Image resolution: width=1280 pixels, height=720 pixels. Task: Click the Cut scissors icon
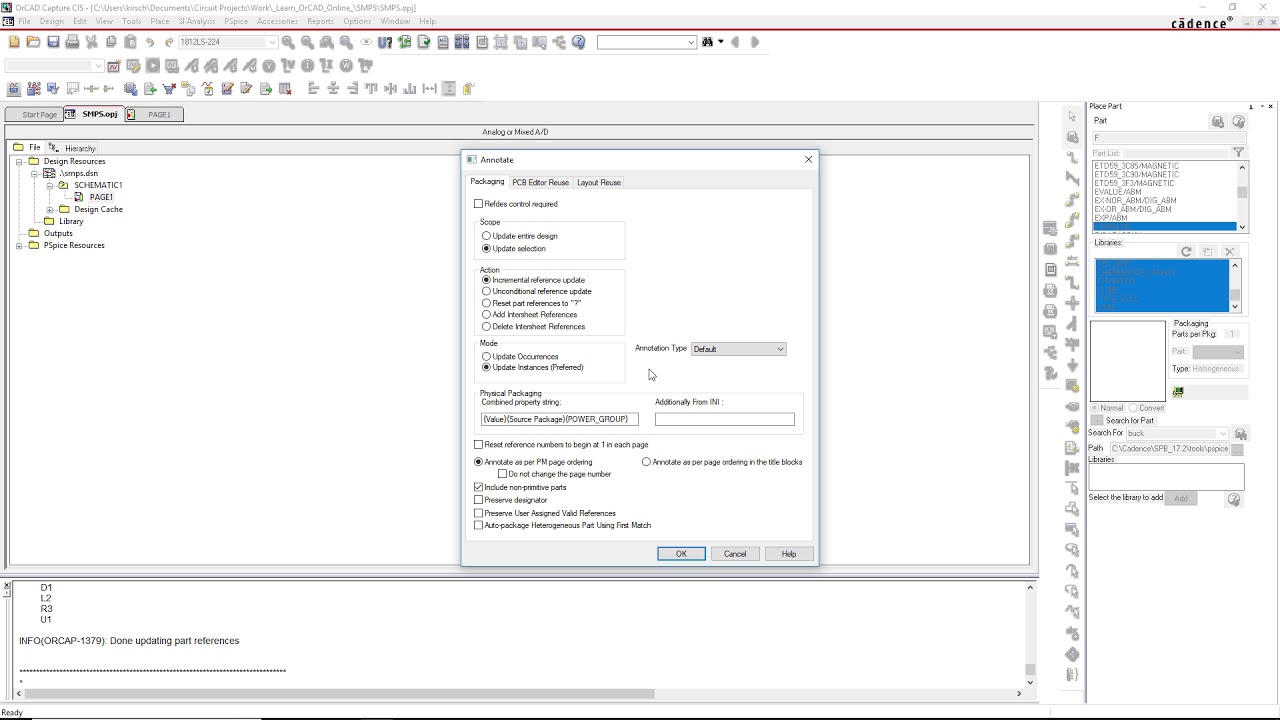tap(91, 42)
